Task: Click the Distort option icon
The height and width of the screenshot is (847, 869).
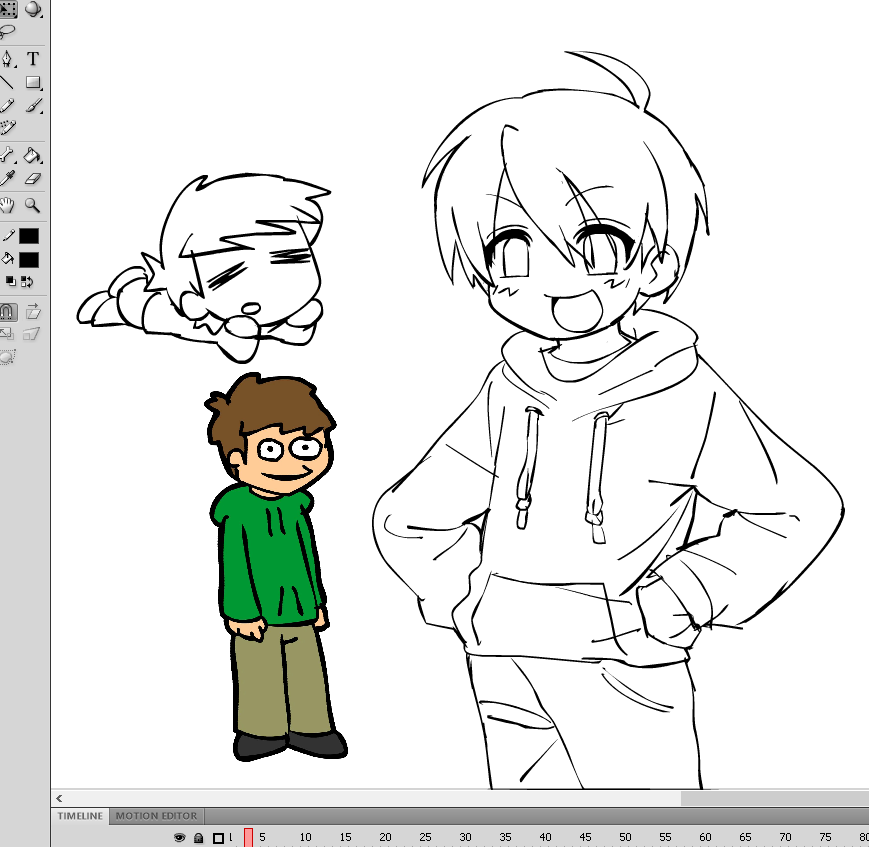Action: click(x=32, y=333)
